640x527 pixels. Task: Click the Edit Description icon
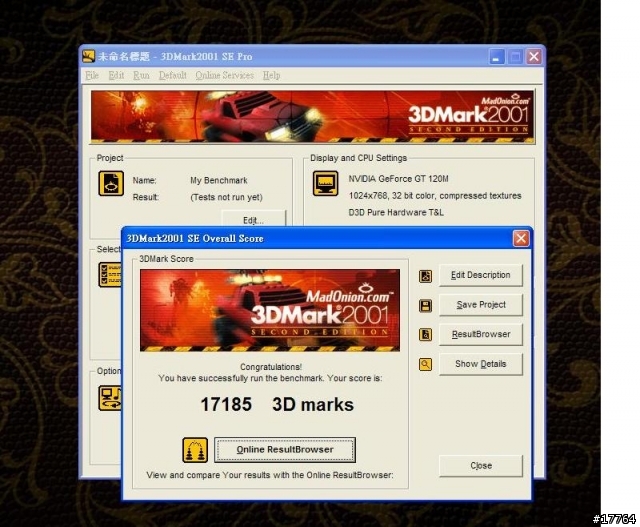pos(425,276)
